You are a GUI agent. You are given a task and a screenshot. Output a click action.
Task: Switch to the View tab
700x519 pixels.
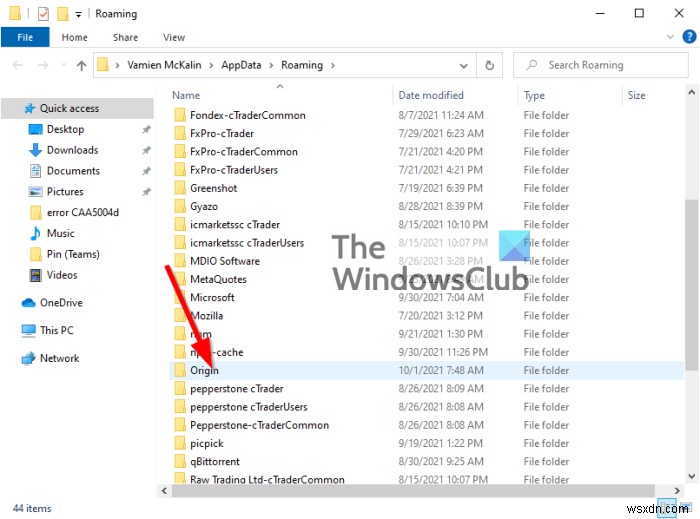(174, 37)
